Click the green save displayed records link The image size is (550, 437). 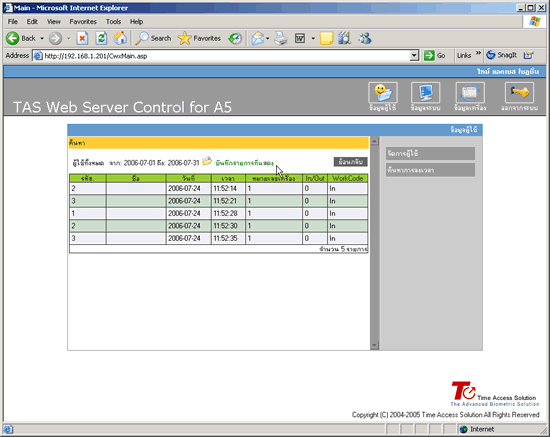(244, 163)
